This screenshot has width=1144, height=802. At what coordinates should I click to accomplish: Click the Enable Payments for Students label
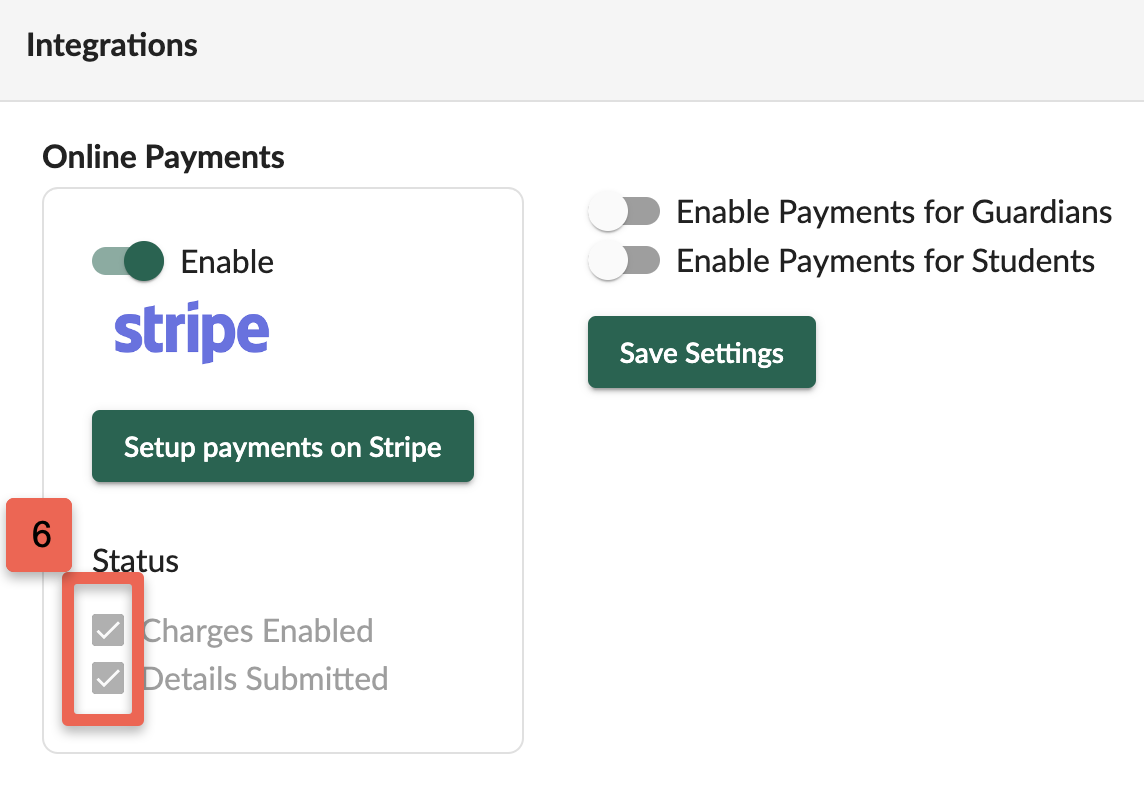pyautogui.click(x=885, y=261)
